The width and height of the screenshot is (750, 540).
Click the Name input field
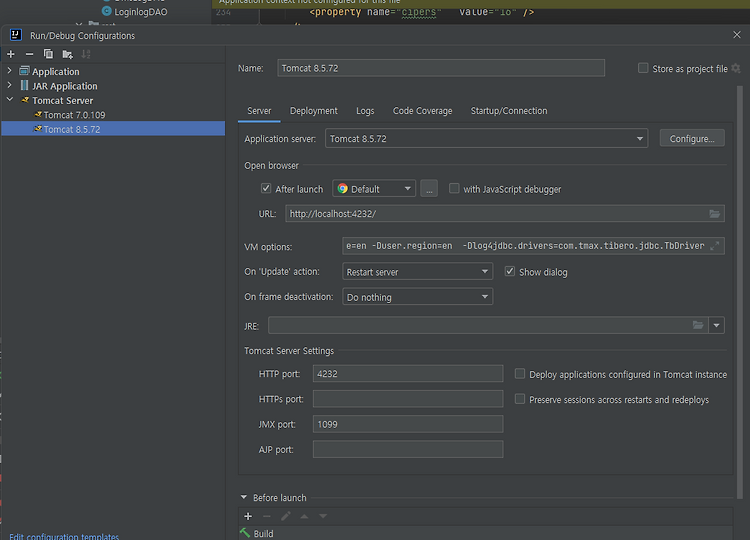(441, 68)
